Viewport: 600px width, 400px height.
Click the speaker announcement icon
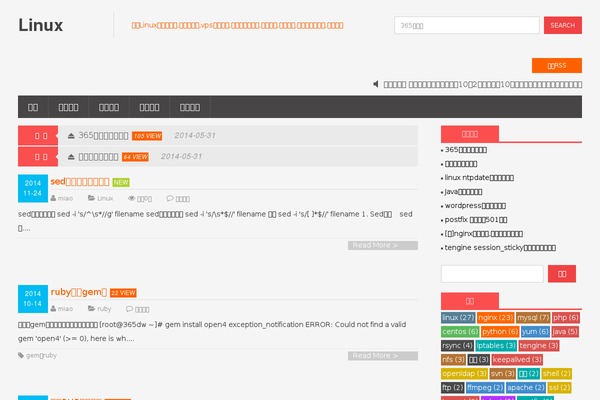click(x=376, y=84)
